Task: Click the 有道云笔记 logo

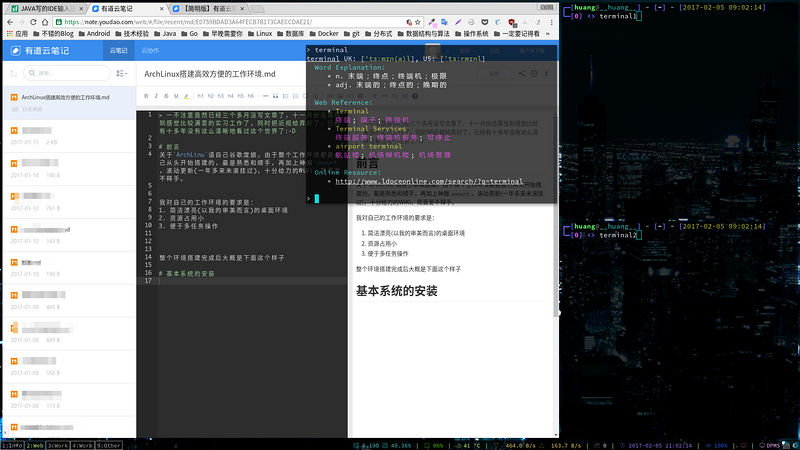Action: [x=40, y=51]
